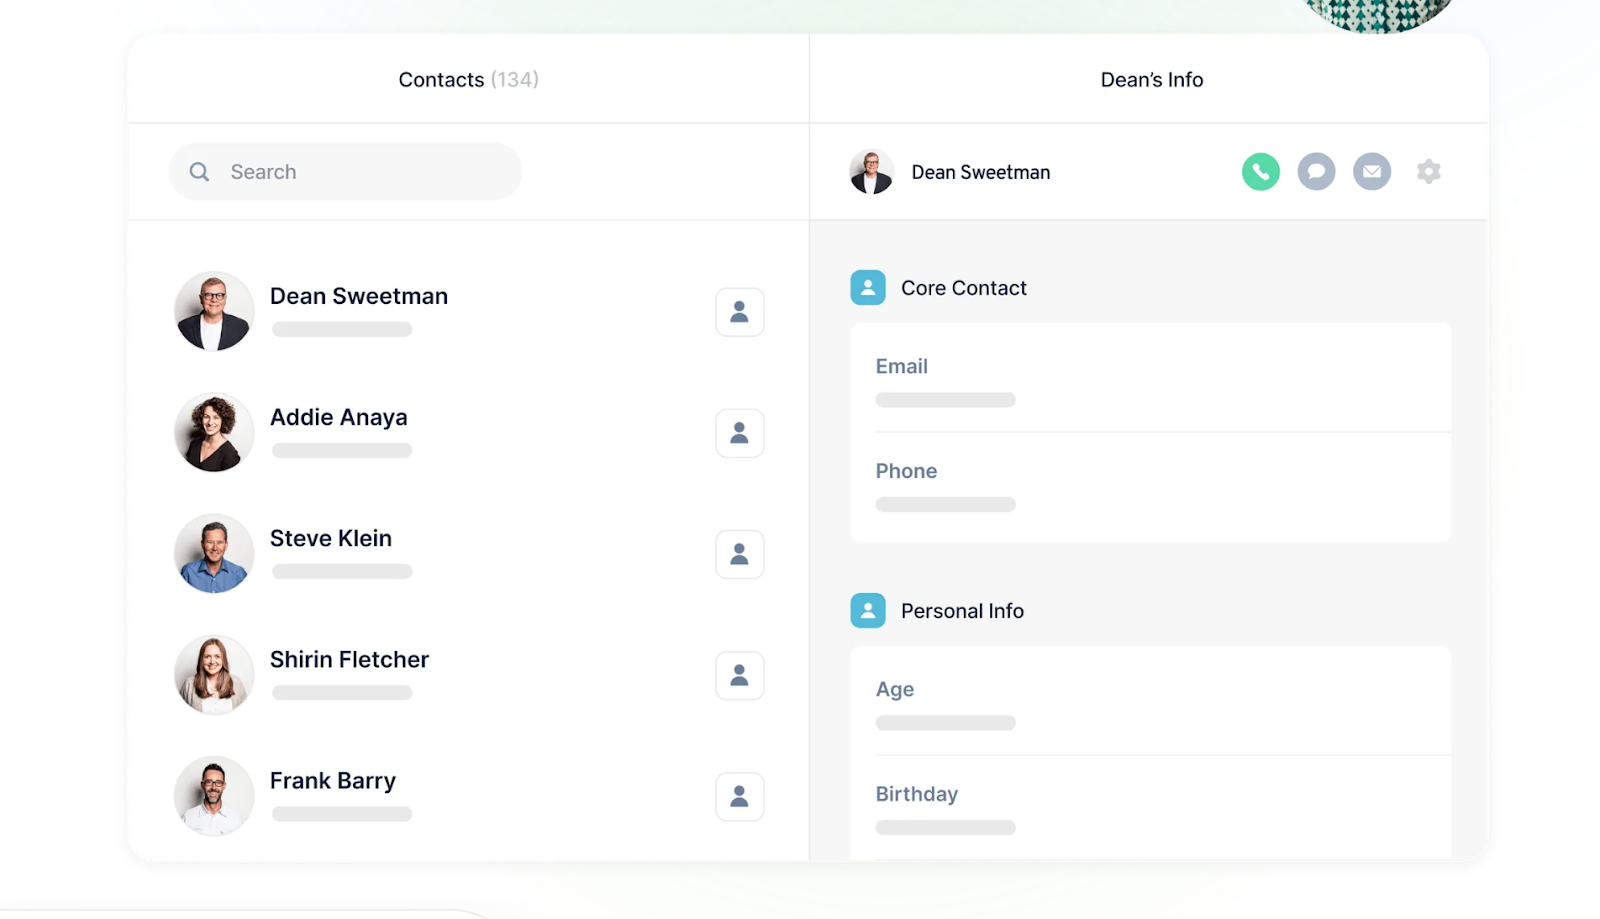Select Addie Anaya from the contact list
Image resolution: width=1600 pixels, height=919 pixels.
pyautogui.click(x=338, y=417)
